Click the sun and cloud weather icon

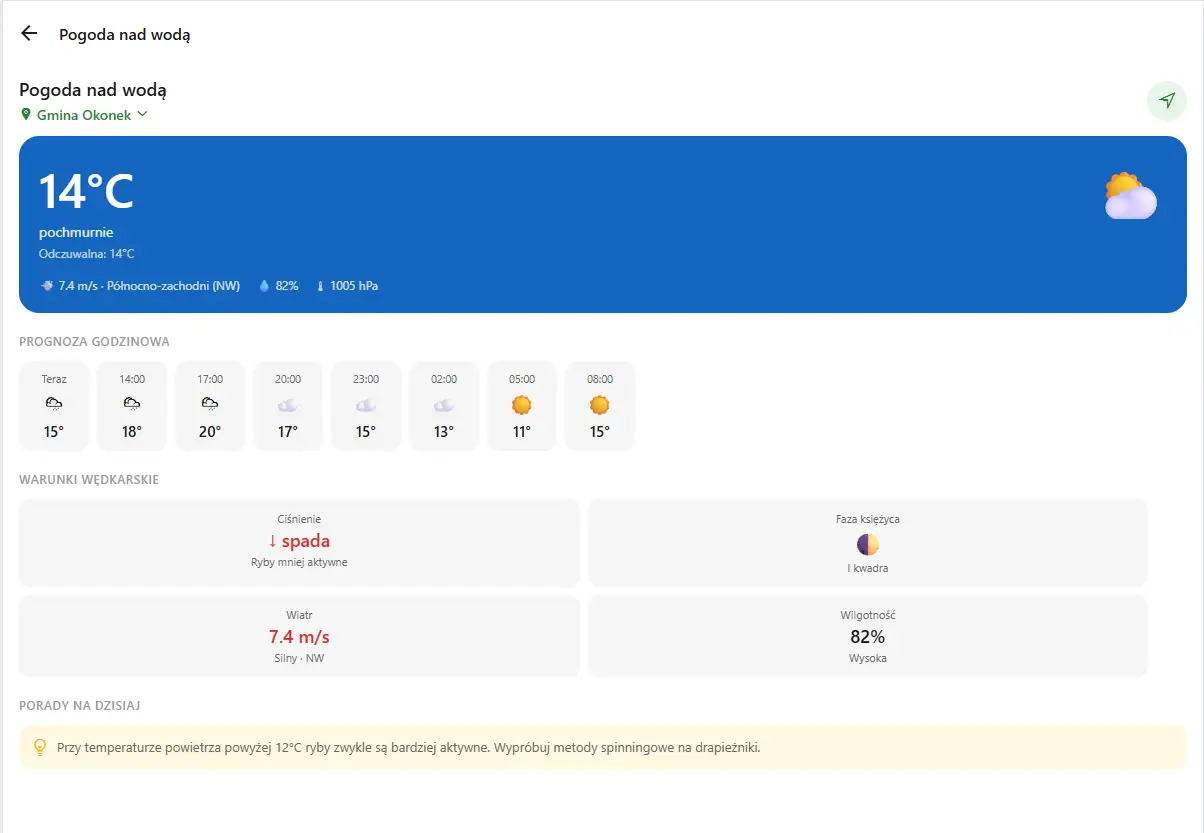[1131, 196]
